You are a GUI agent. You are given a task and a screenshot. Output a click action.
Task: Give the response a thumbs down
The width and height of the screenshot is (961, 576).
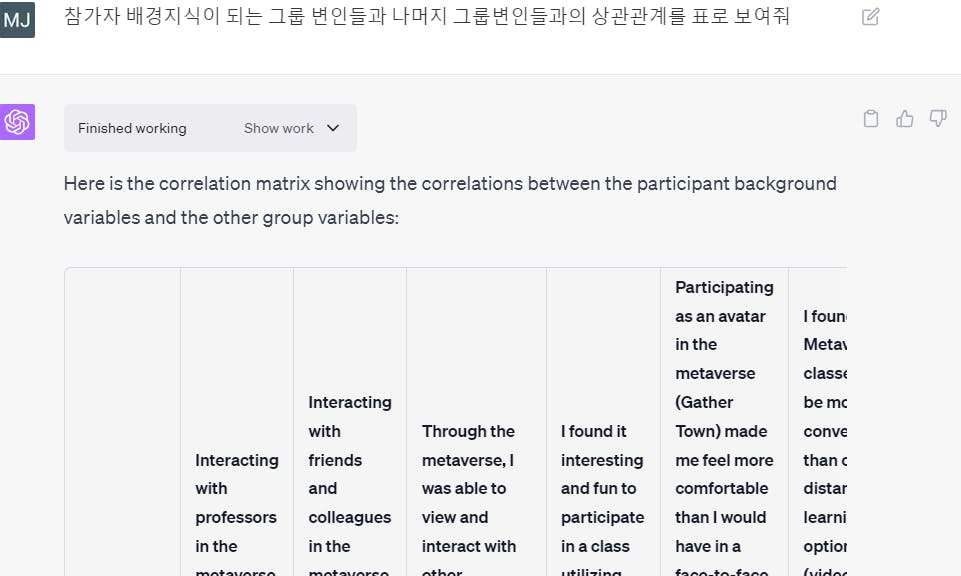938,119
